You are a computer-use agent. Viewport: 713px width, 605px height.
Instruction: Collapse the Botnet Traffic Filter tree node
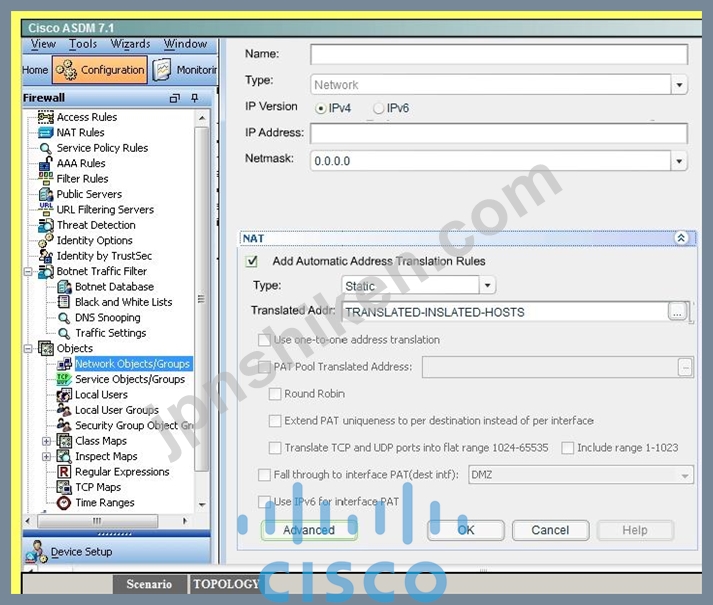pyautogui.click(x=28, y=272)
